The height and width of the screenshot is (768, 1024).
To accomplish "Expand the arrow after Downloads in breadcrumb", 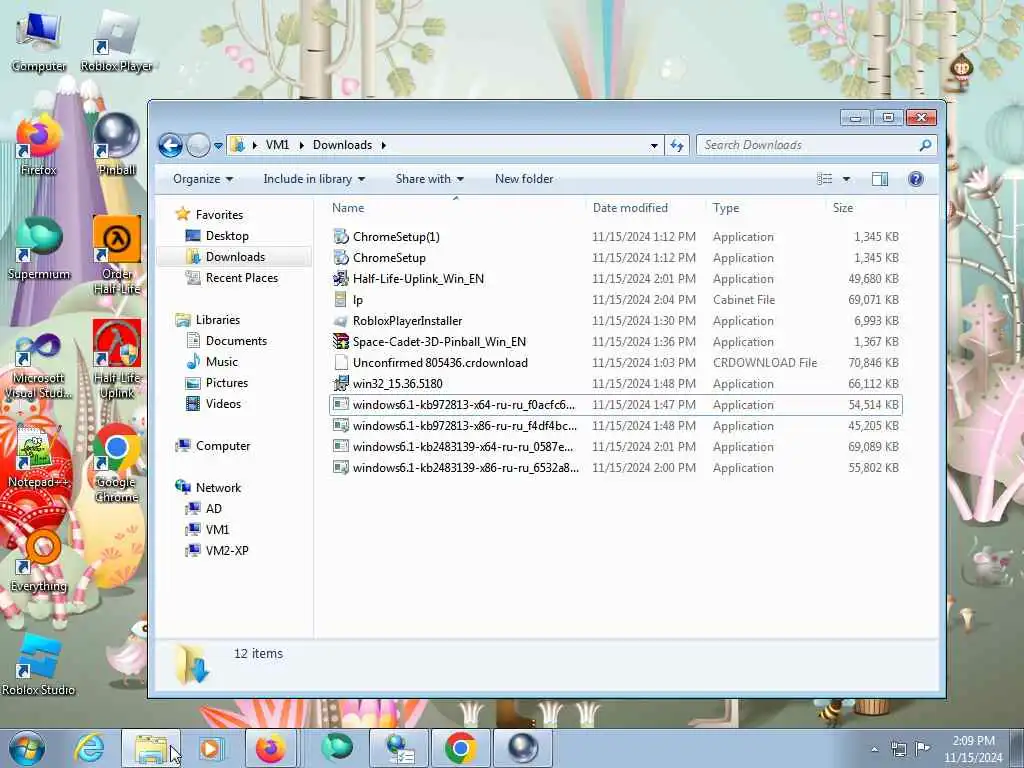I will click(x=383, y=145).
